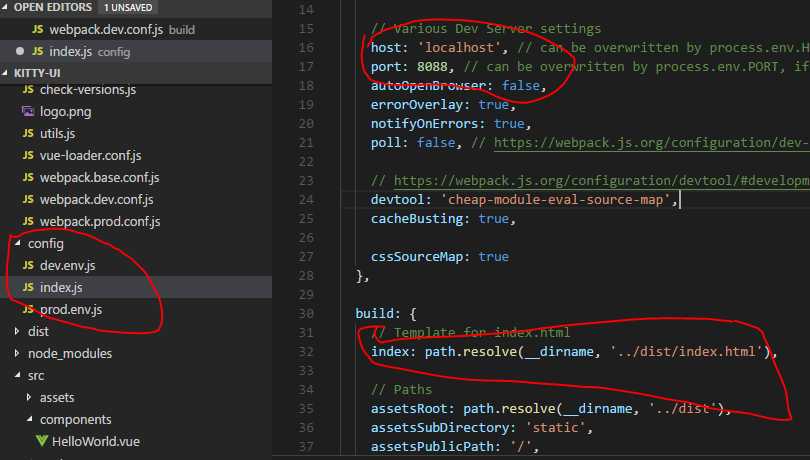This screenshot has height=460, width=810.
Task: Click the JS icon of webpack.prod.conf.js
Action: coord(28,221)
